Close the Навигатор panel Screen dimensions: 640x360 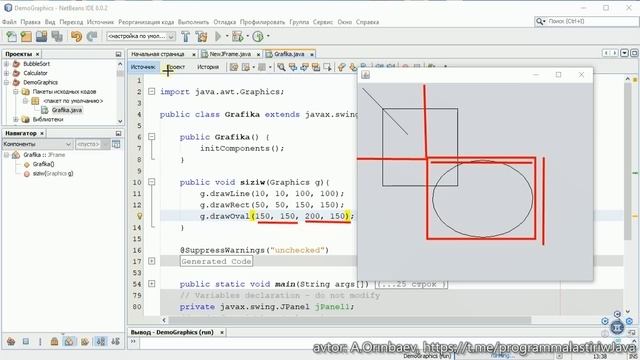(x=42, y=133)
